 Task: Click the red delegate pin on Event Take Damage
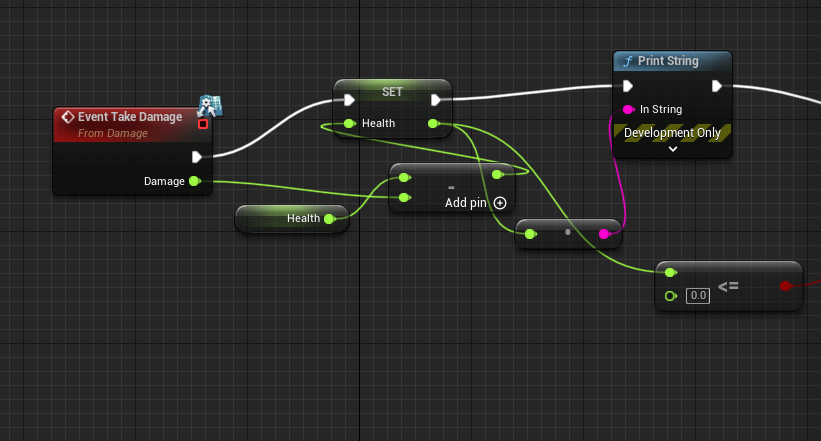coord(203,124)
